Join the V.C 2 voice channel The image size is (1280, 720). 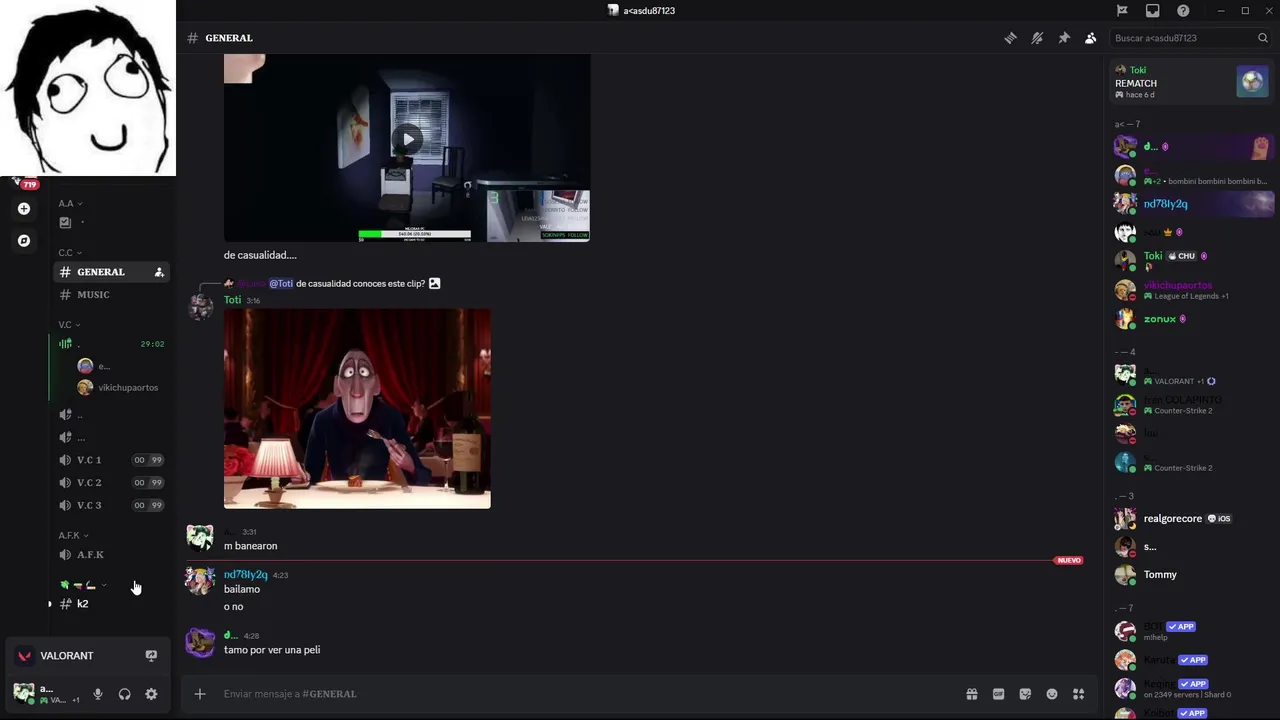(x=111, y=482)
